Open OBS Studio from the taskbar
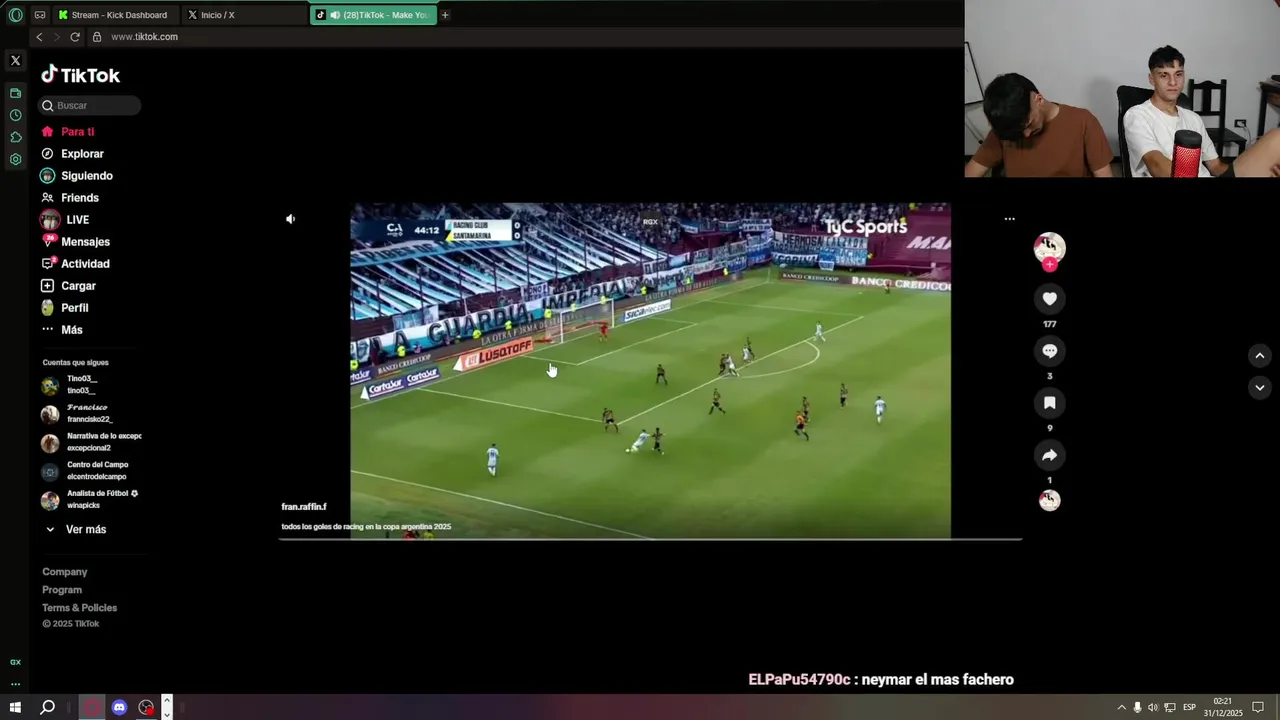1280x720 pixels. [x=147, y=707]
